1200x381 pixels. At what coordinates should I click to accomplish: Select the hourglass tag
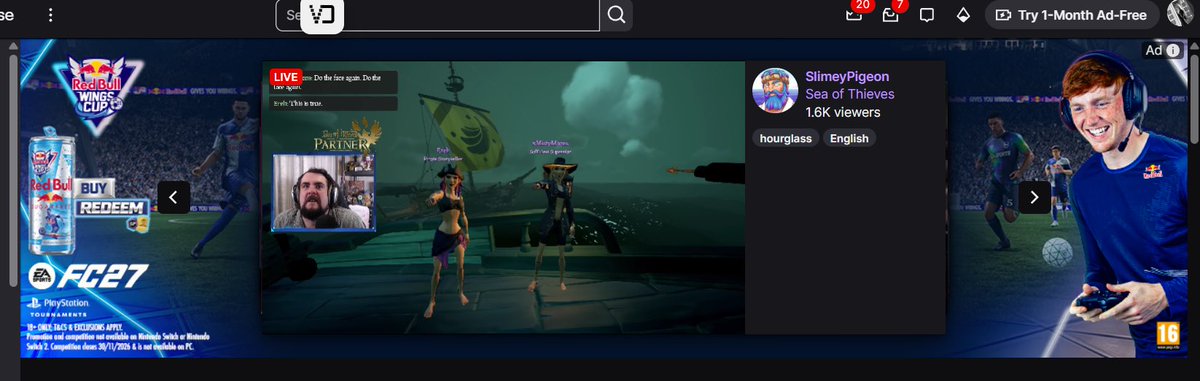(785, 138)
